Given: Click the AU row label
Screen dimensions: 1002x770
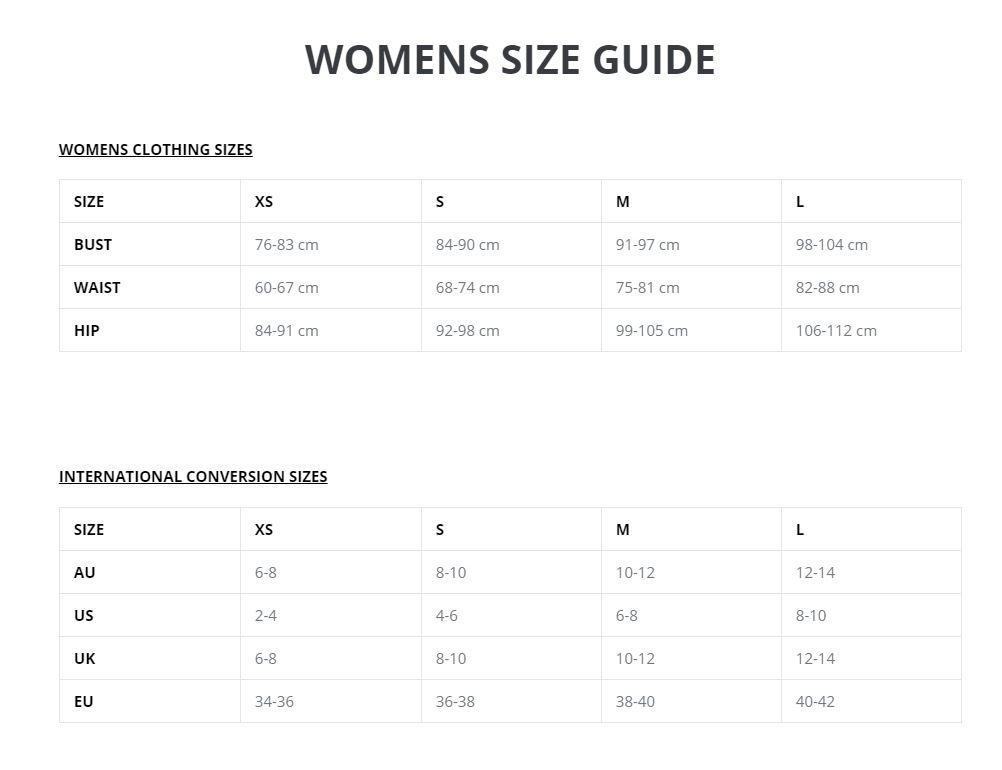Looking at the screenshot, I should coord(85,572).
